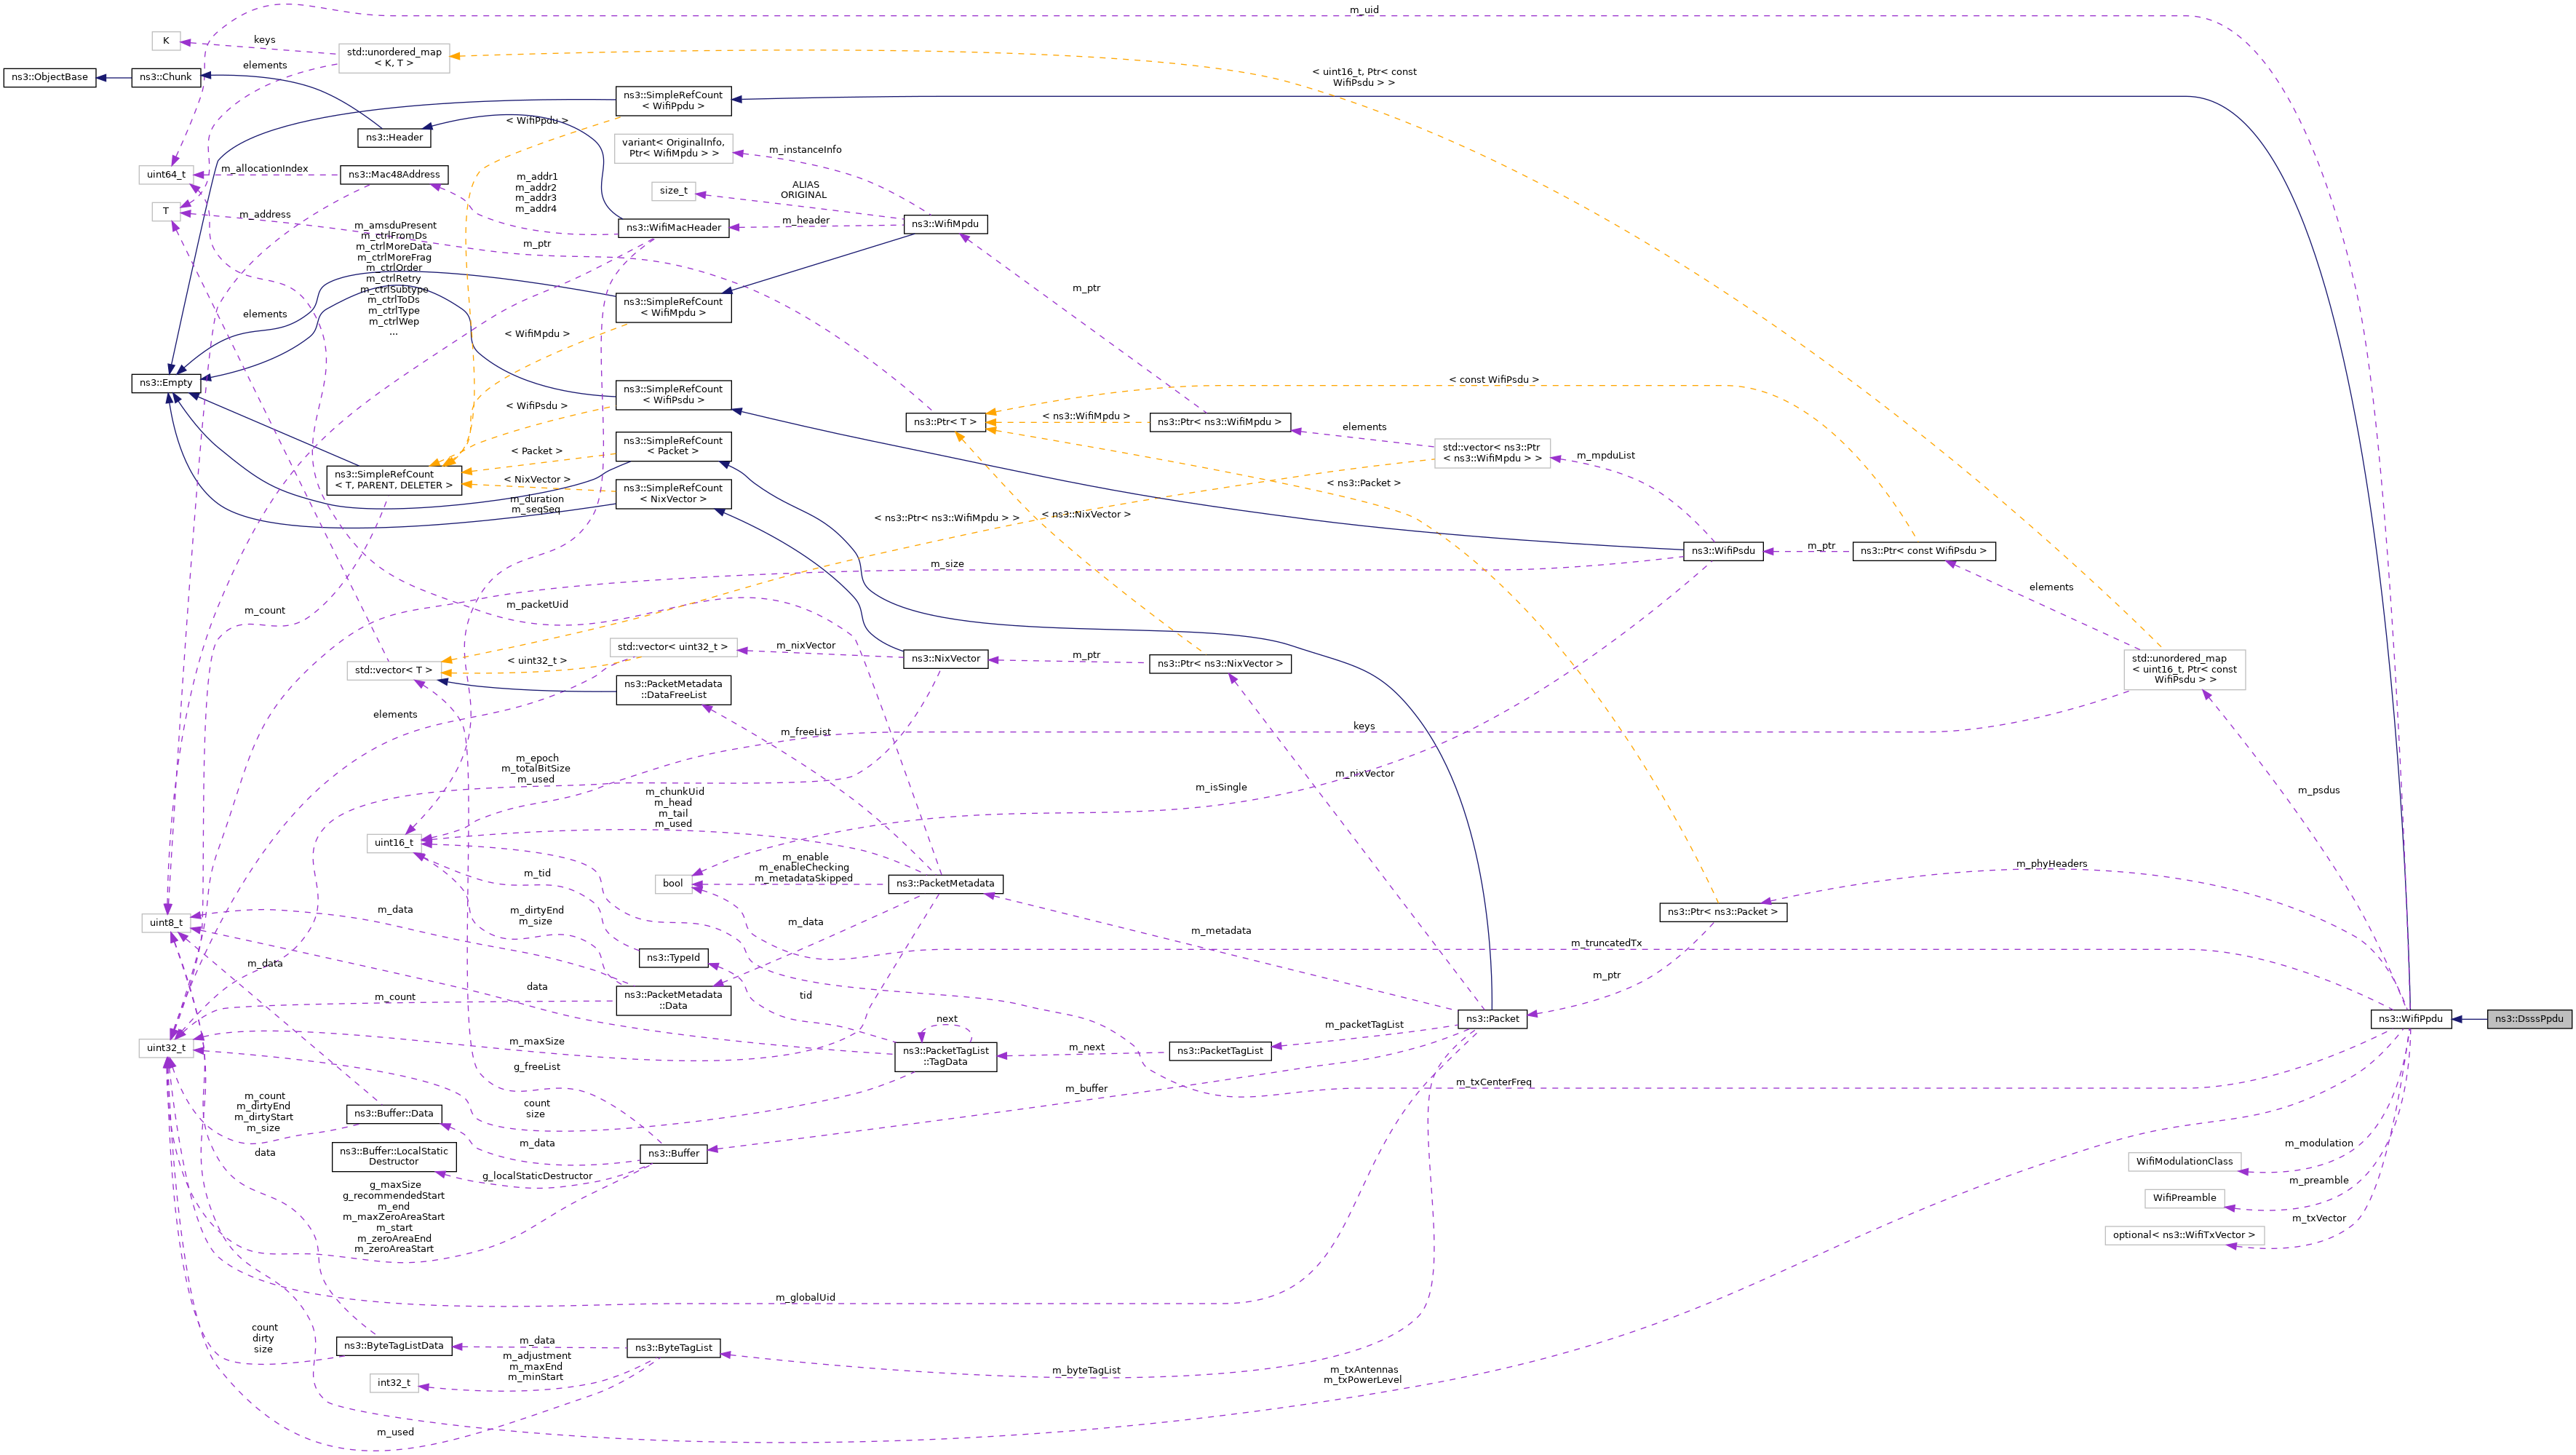Click the uint16_t type node
This screenshot has width=2576, height=1455.
tap(394, 843)
